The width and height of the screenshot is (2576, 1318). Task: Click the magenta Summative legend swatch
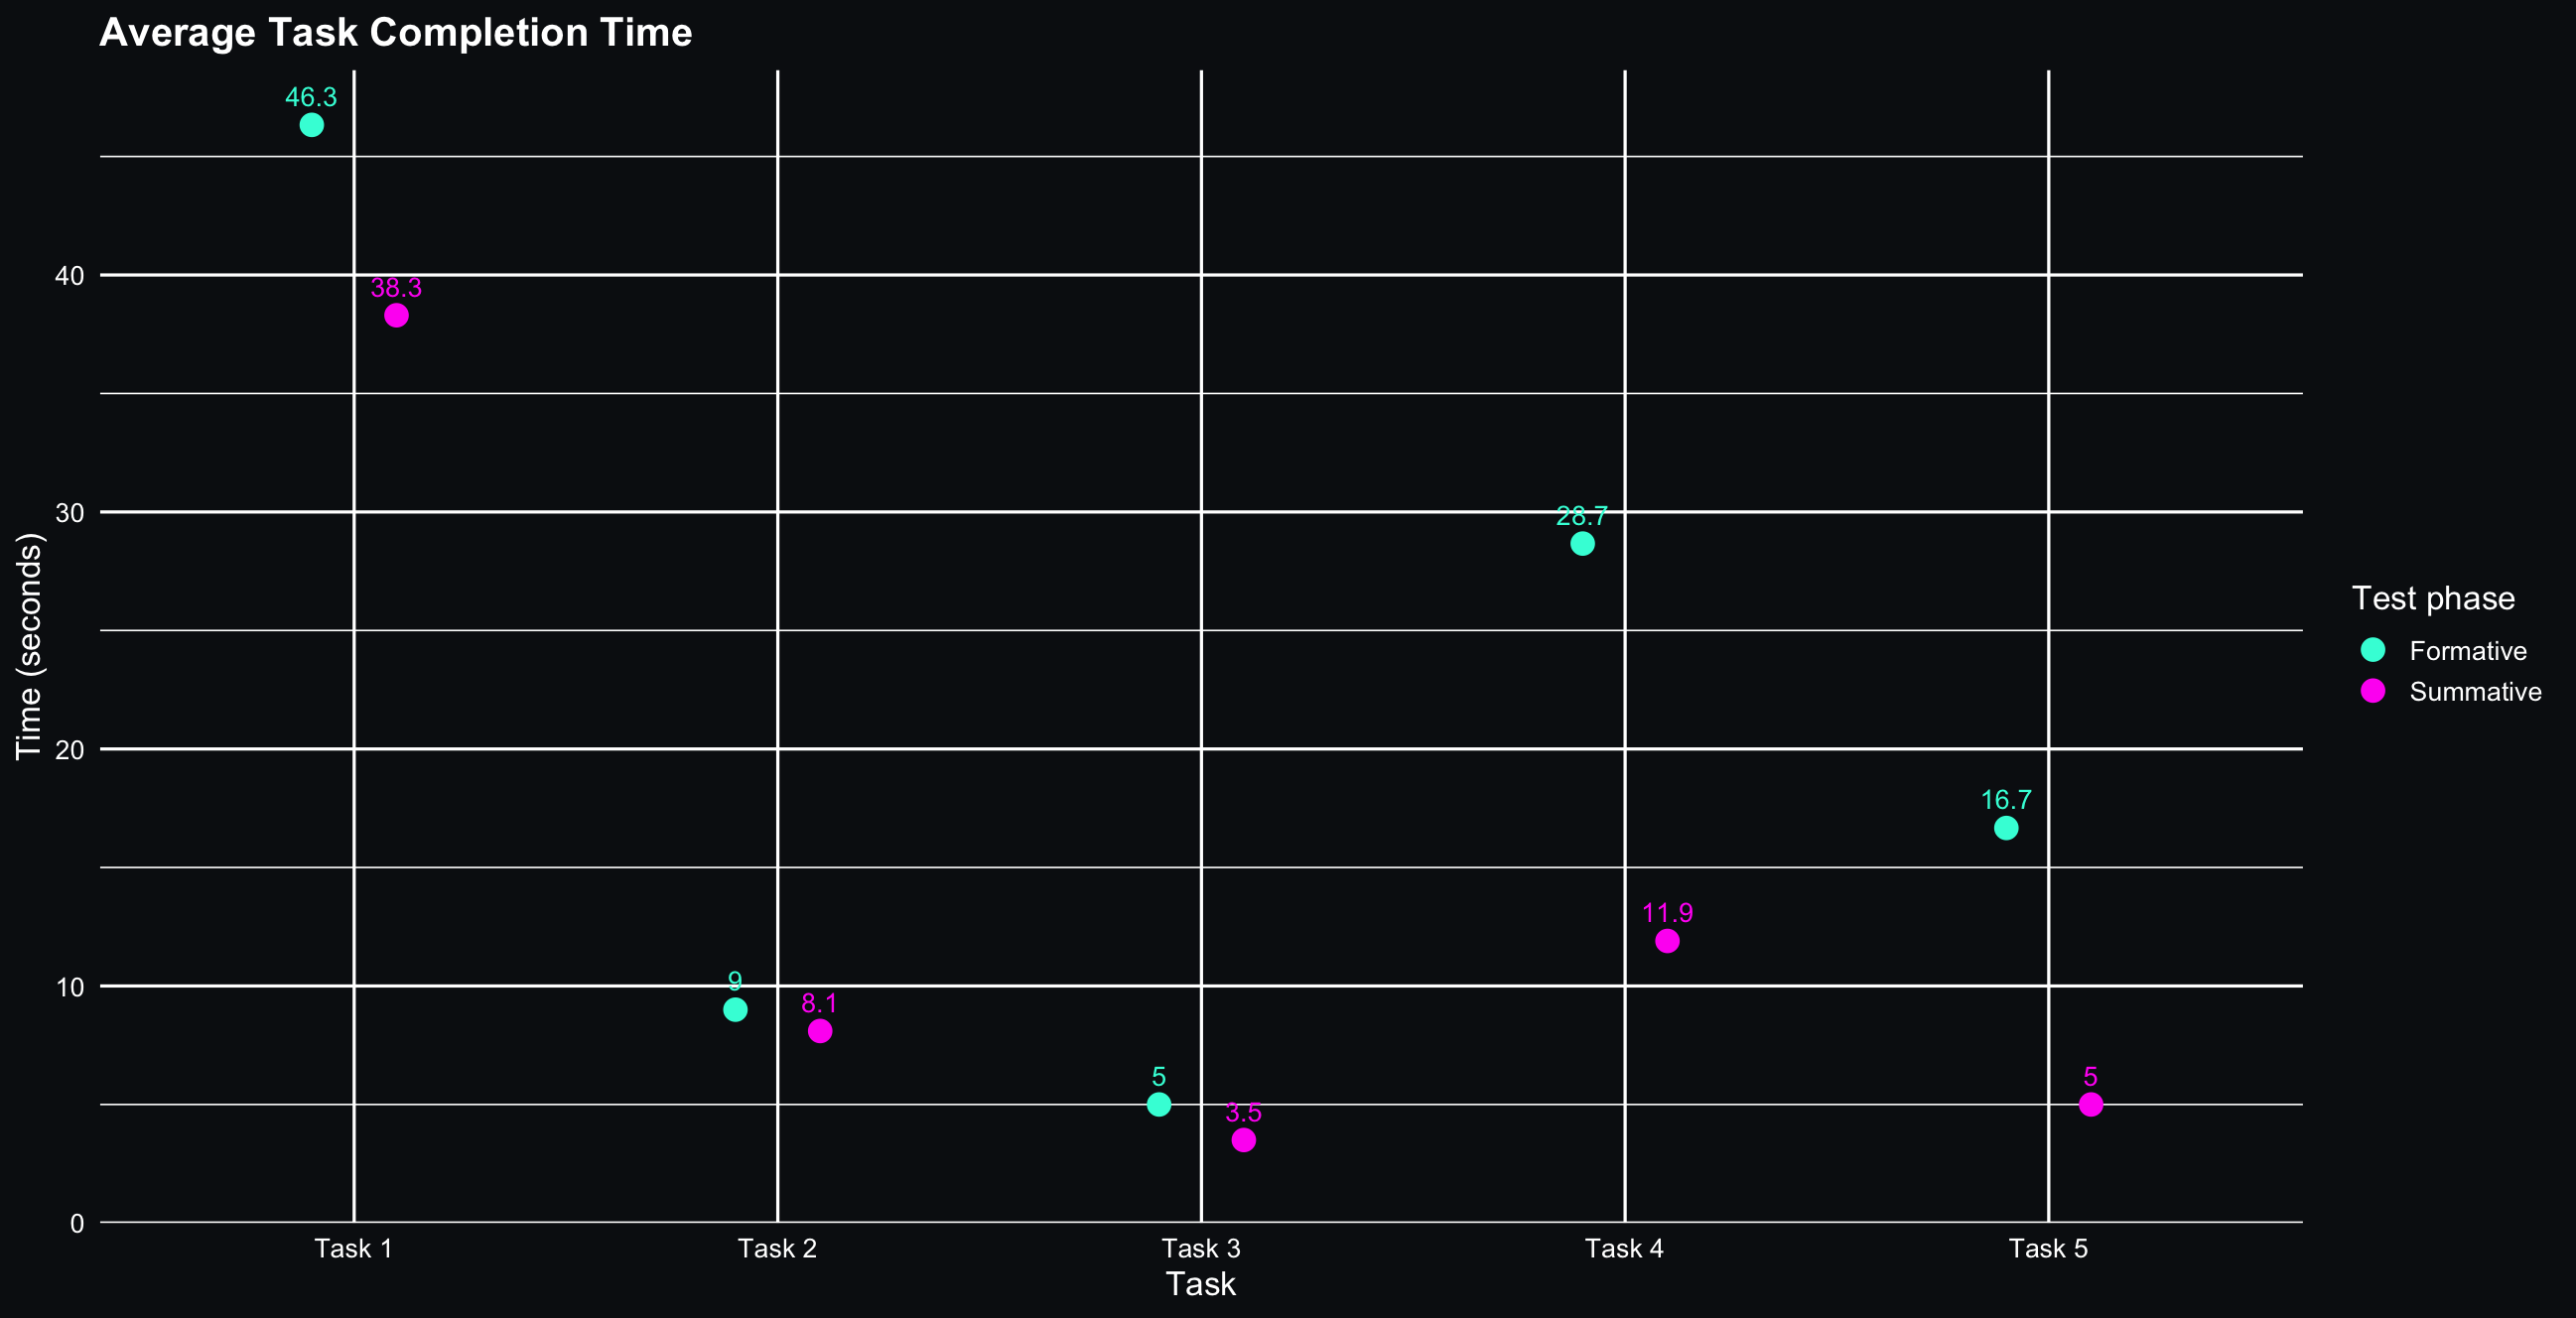pos(2372,691)
